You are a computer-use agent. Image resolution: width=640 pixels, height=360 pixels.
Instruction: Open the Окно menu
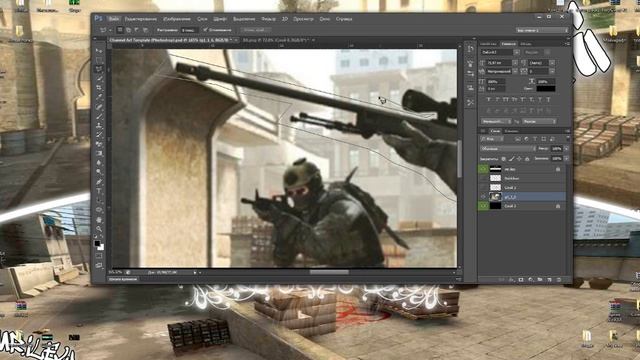click(x=324, y=19)
